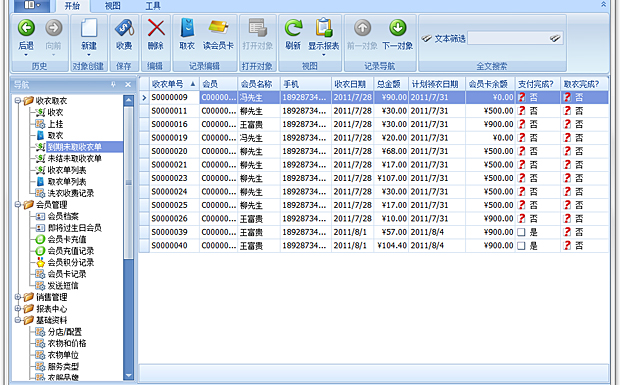Click the 取衣 blue garment icon
This screenshot has height=385, width=620.
pyautogui.click(x=187, y=28)
